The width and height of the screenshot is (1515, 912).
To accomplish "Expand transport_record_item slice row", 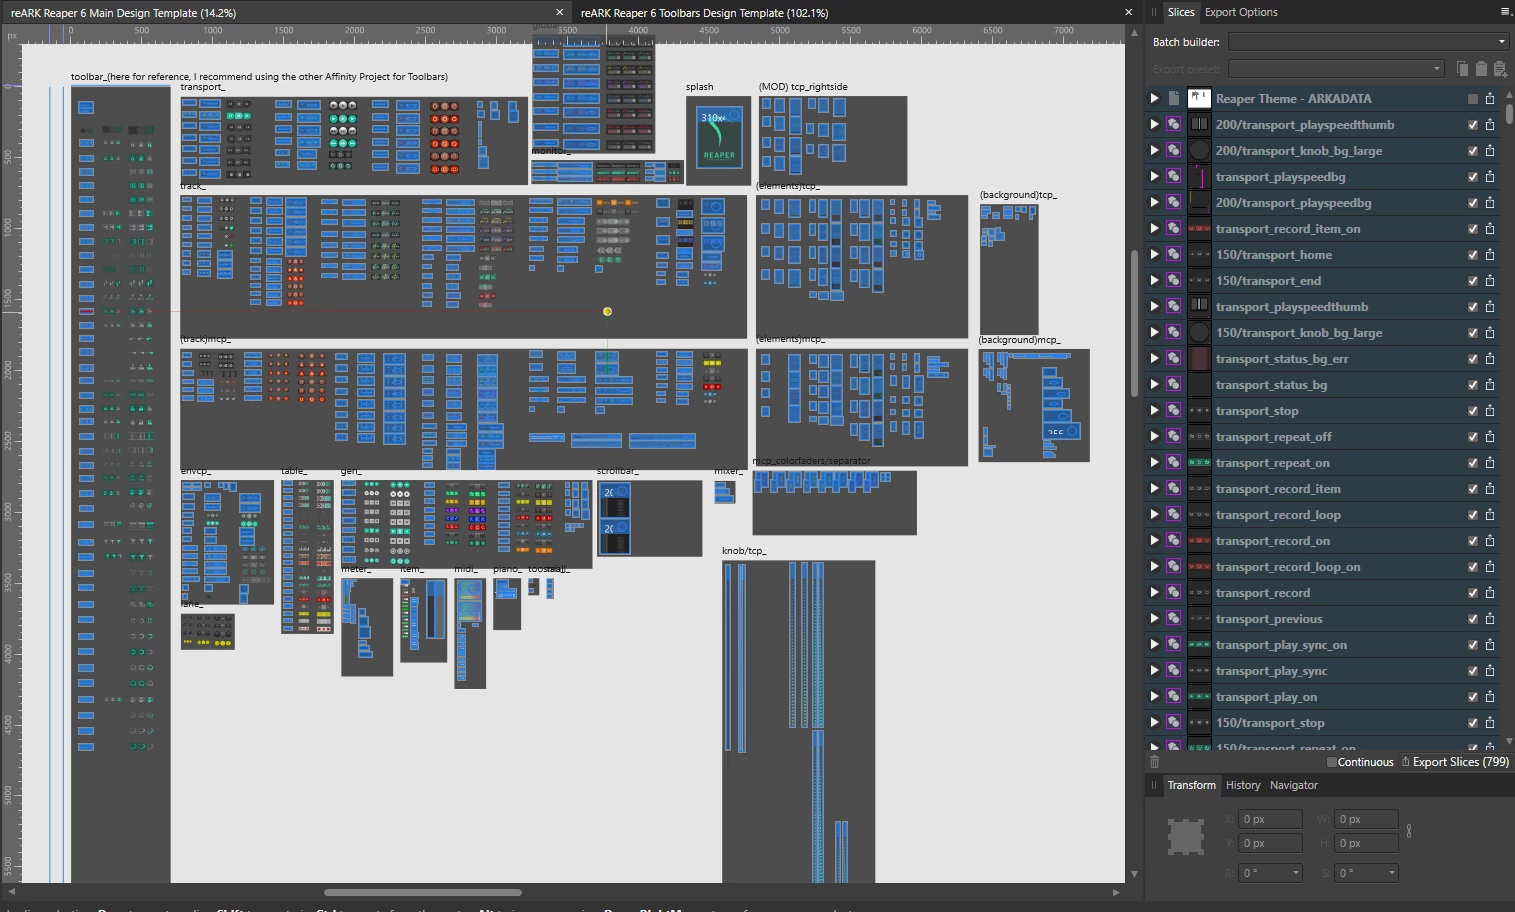I will (1154, 488).
